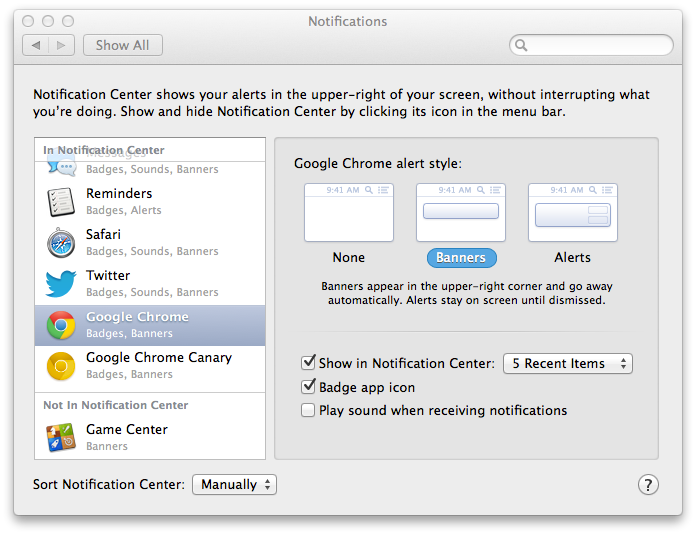The image size is (696, 535).
Task: Click the Game Center icon
Action: point(61,437)
